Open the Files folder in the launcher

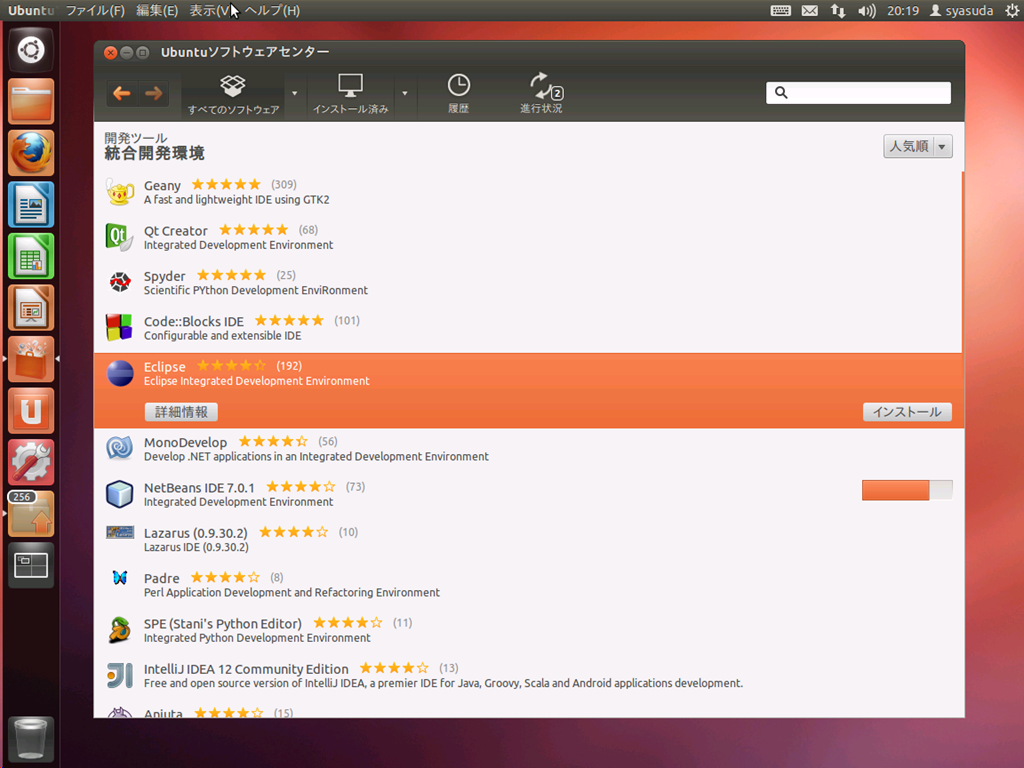[x=31, y=101]
